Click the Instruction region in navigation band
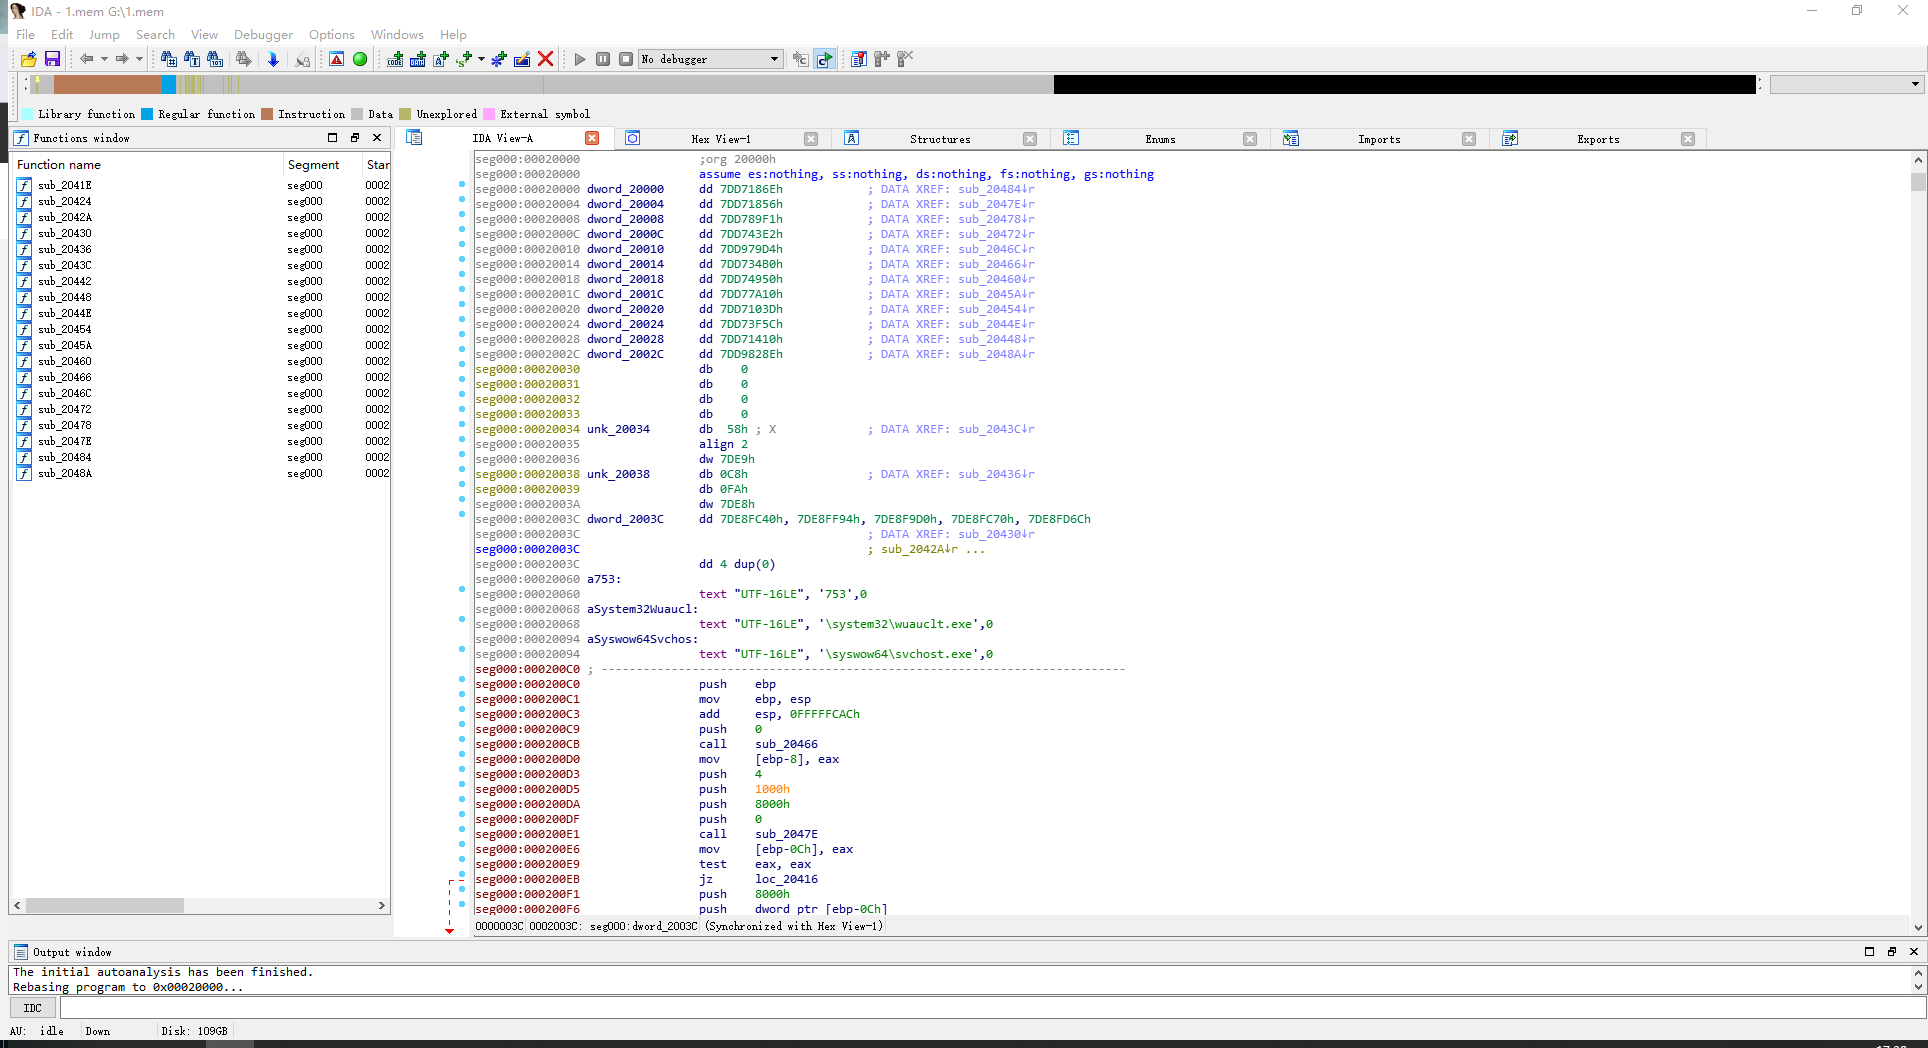The width and height of the screenshot is (1928, 1048). (107, 84)
